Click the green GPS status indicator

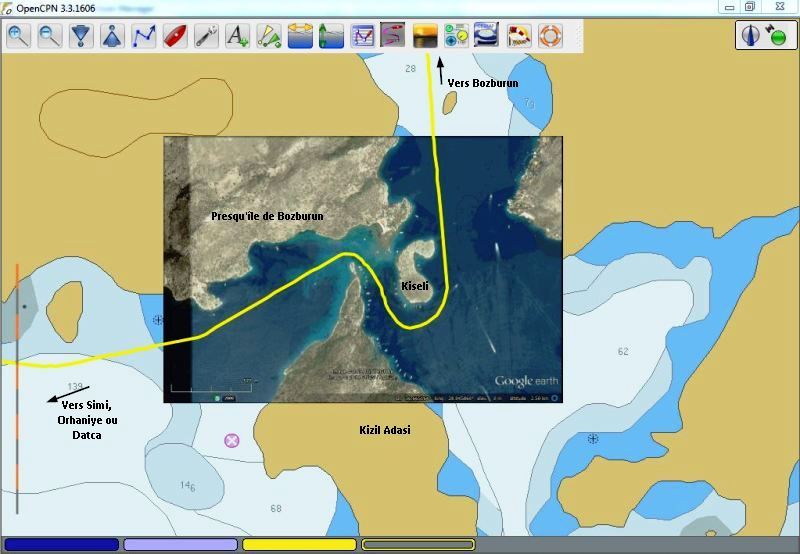(x=778, y=37)
